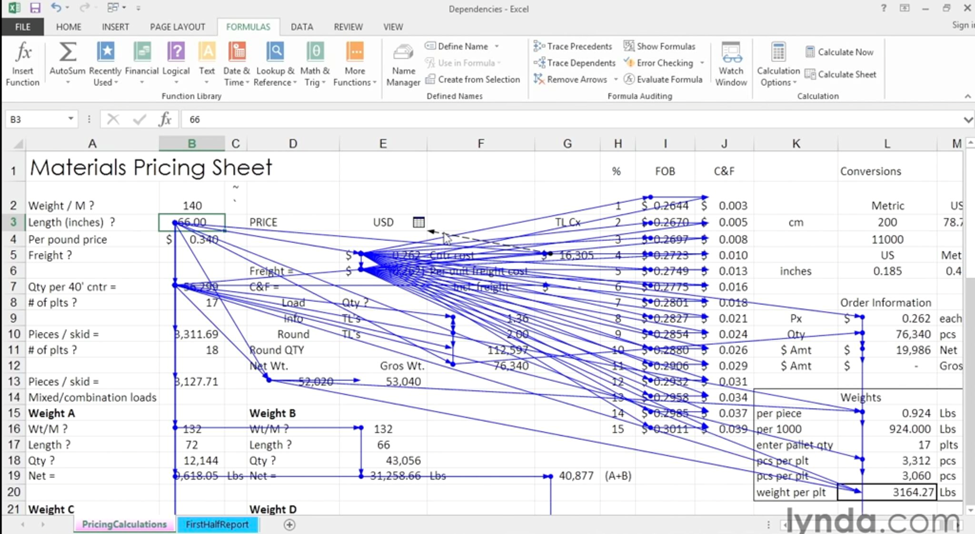Screen dimensions: 979x537
Task: Open Date & Time functions
Action: click(237, 64)
